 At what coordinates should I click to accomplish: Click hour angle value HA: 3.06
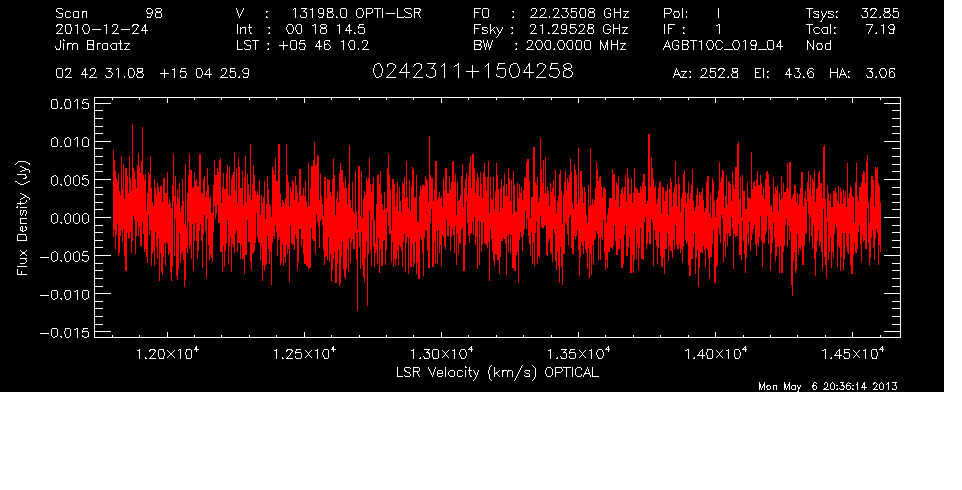[862, 74]
